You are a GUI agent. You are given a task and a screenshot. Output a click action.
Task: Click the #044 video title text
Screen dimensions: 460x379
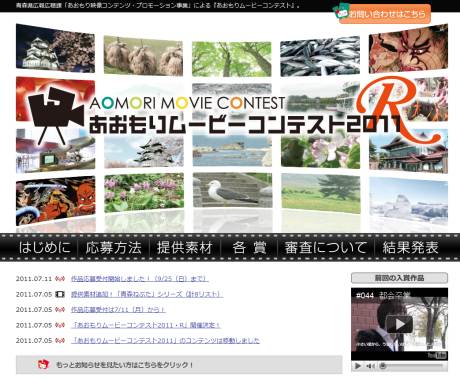[383, 296]
